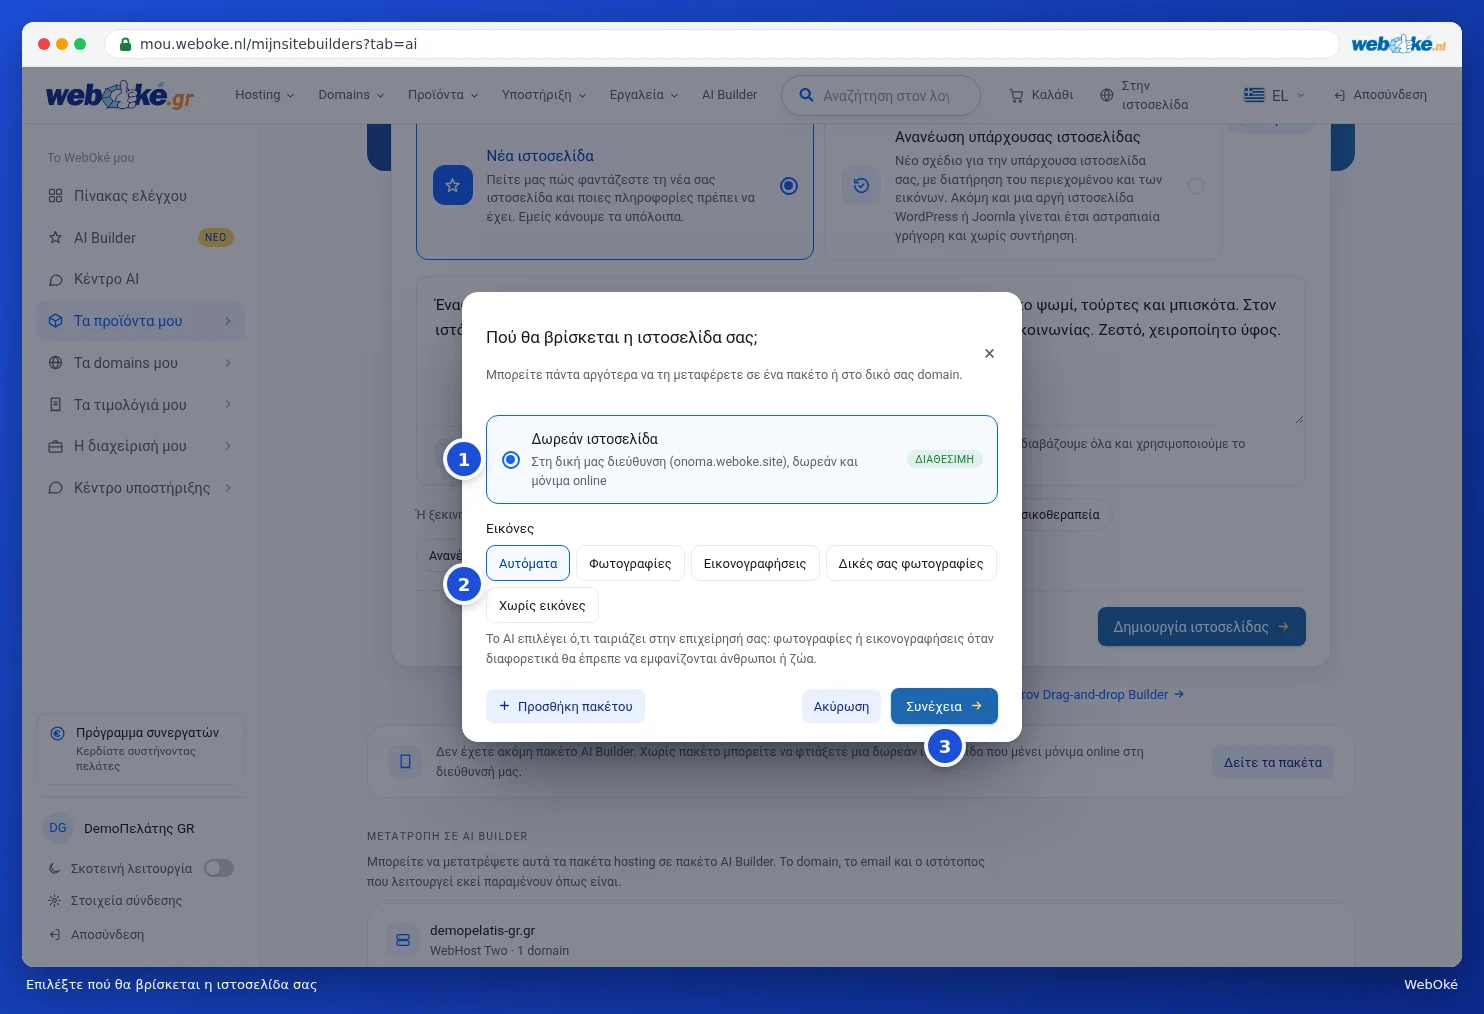Click the search magnifier icon
1484x1014 pixels.
[806, 95]
